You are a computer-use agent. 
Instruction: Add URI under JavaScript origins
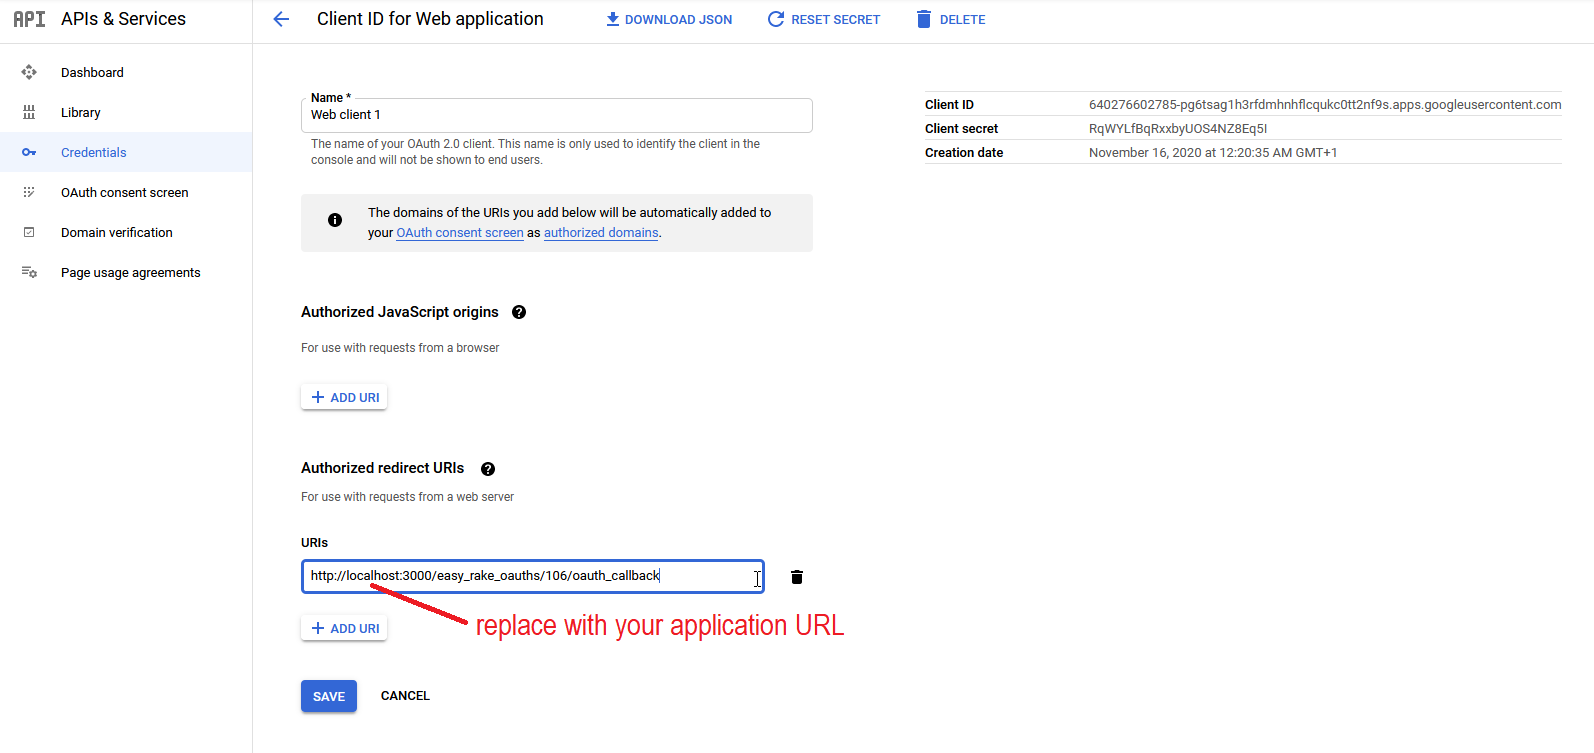click(x=344, y=397)
